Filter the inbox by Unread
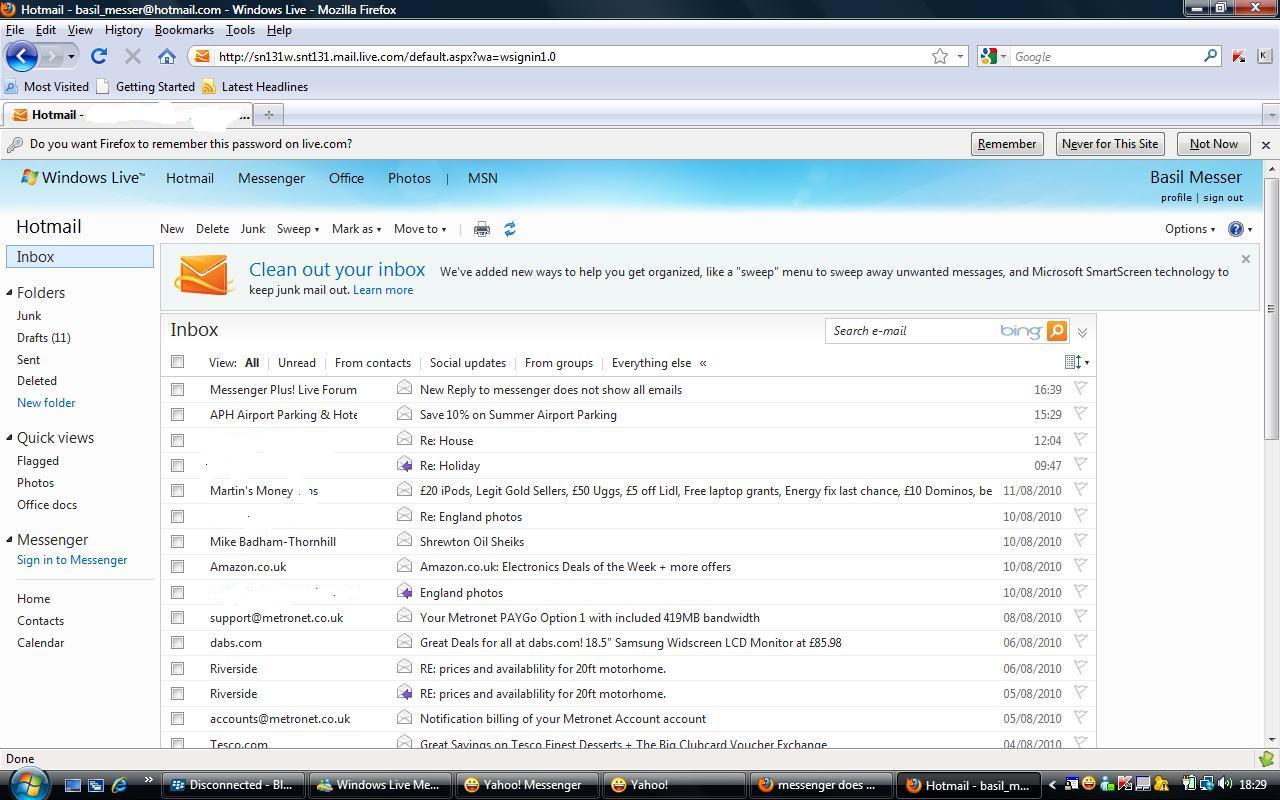Image resolution: width=1280 pixels, height=800 pixels. pyautogui.click(x=296, y=363)
